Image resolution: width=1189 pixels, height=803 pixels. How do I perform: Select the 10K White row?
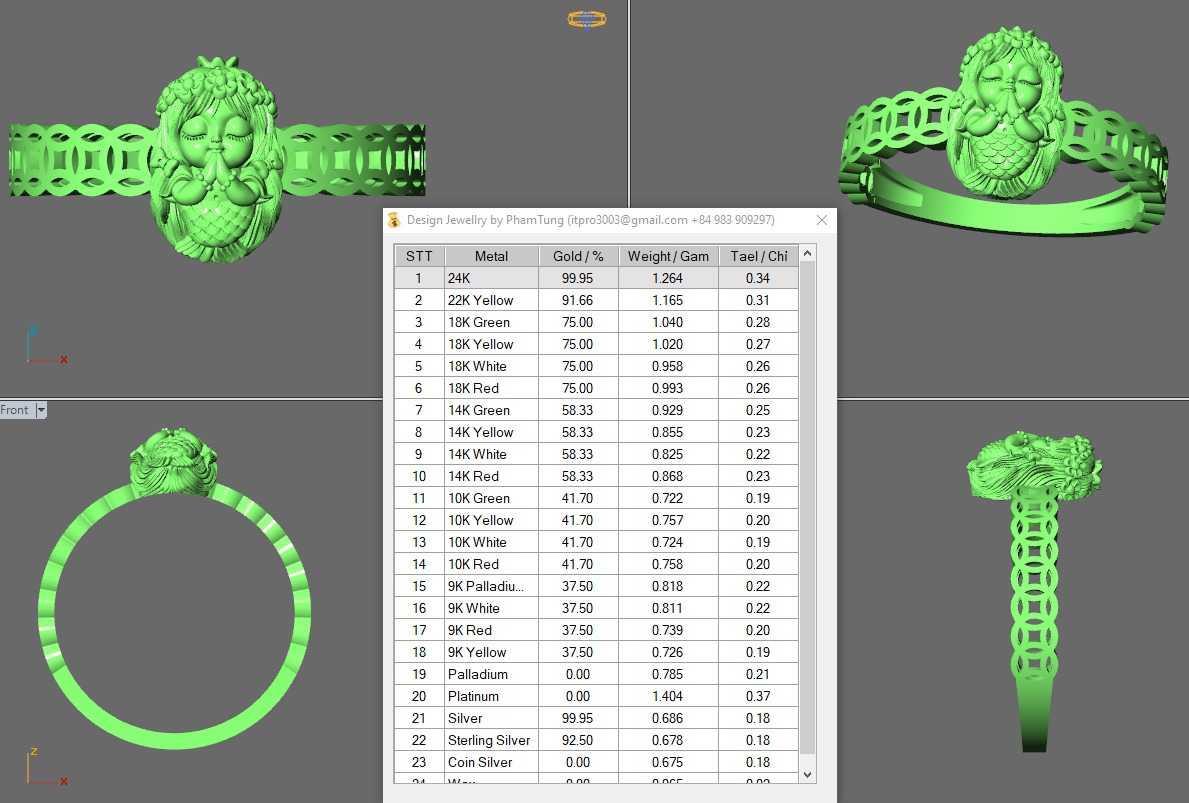tap(596, 542)
